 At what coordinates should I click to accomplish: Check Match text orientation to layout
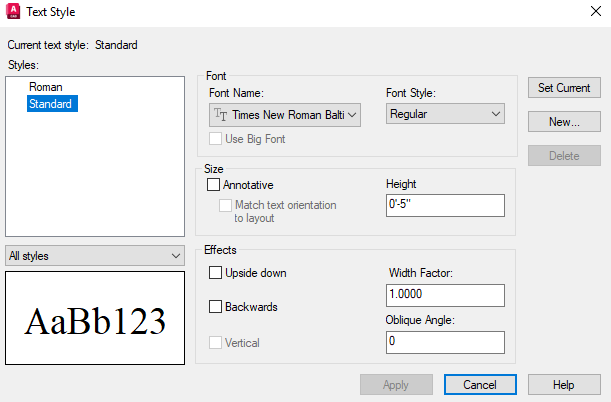225,205
